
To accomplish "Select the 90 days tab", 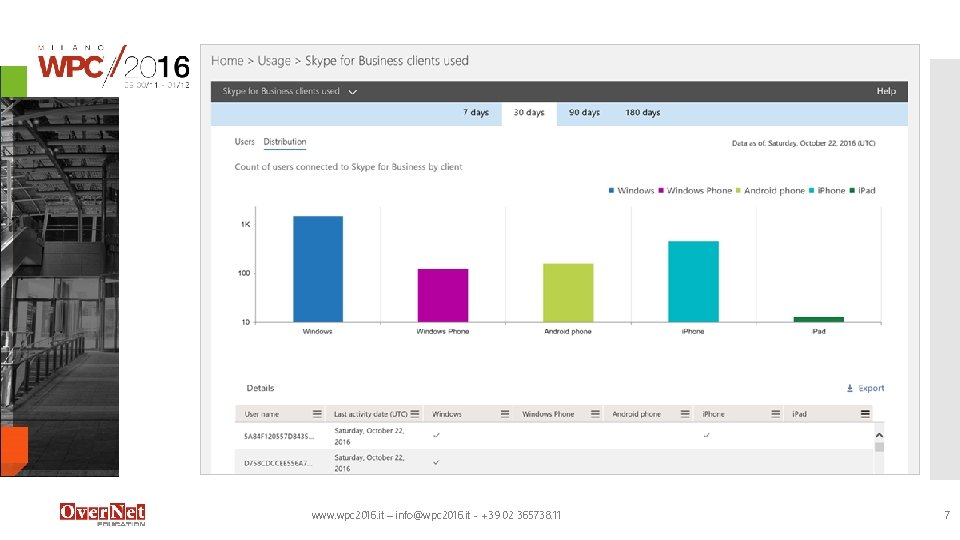I will pyautogui.click(x=584, y=113).
